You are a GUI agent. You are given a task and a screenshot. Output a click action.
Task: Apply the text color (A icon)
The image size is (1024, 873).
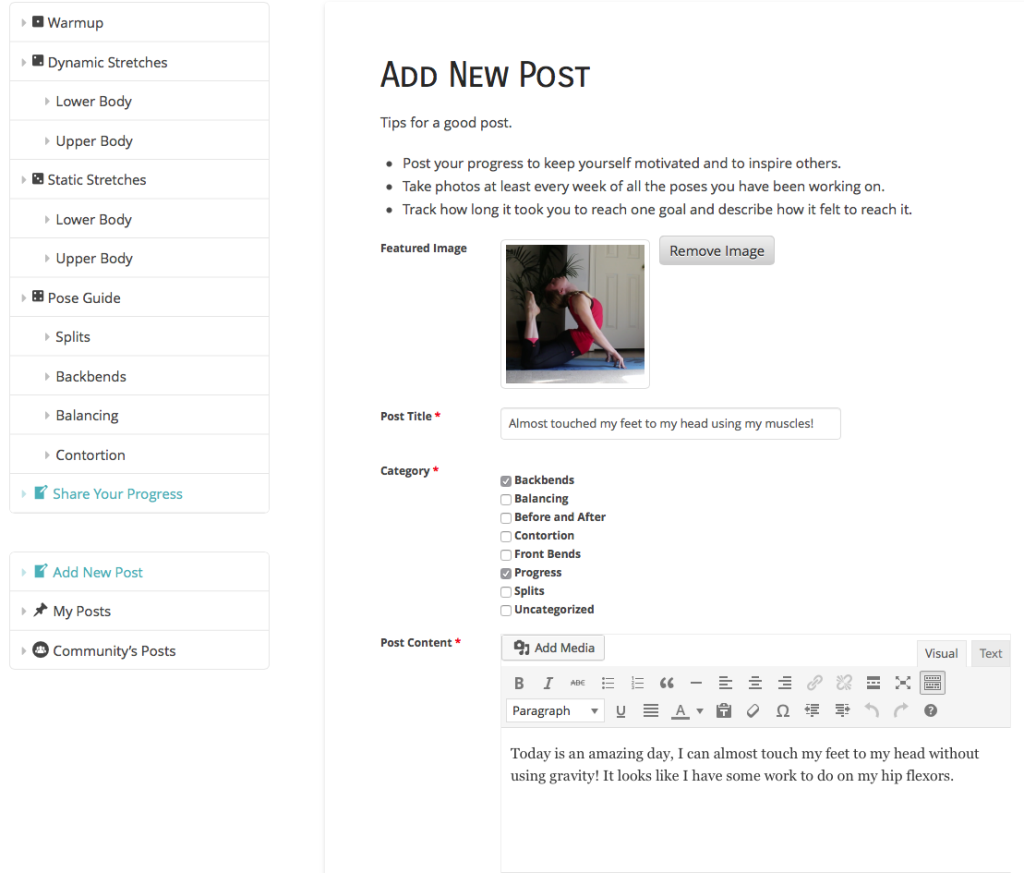click(x=680, y=711)
